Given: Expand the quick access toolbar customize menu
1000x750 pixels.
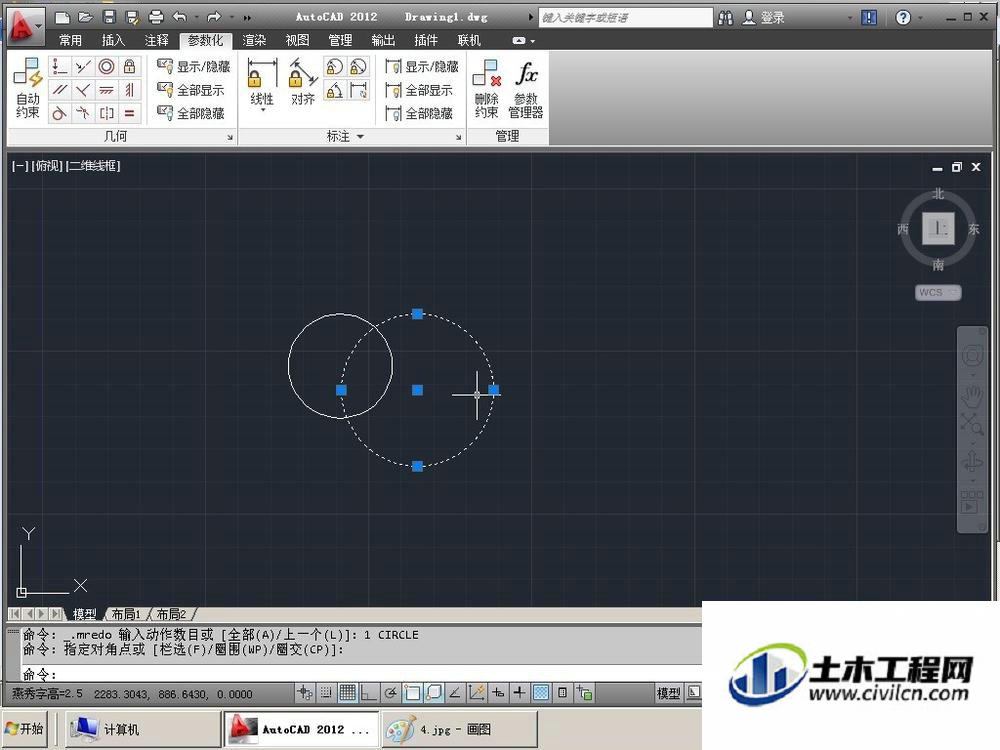Looking at the screenshot, I should (247, 17).
